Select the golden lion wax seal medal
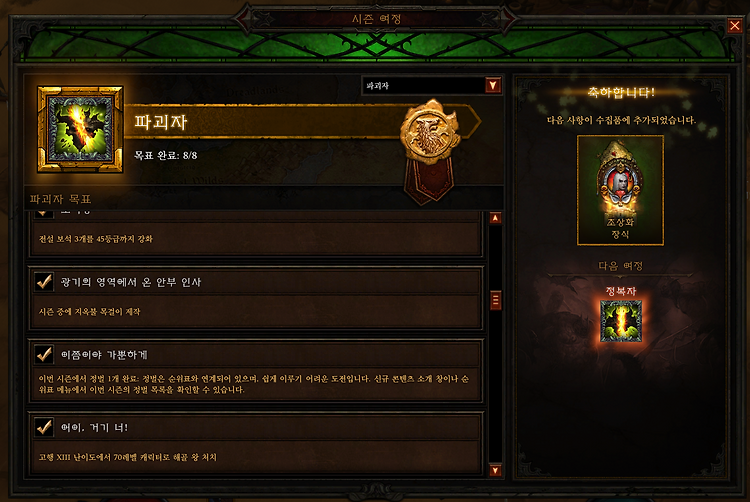The width and height of the screenshot is (750, 502). tap(430, 131)
